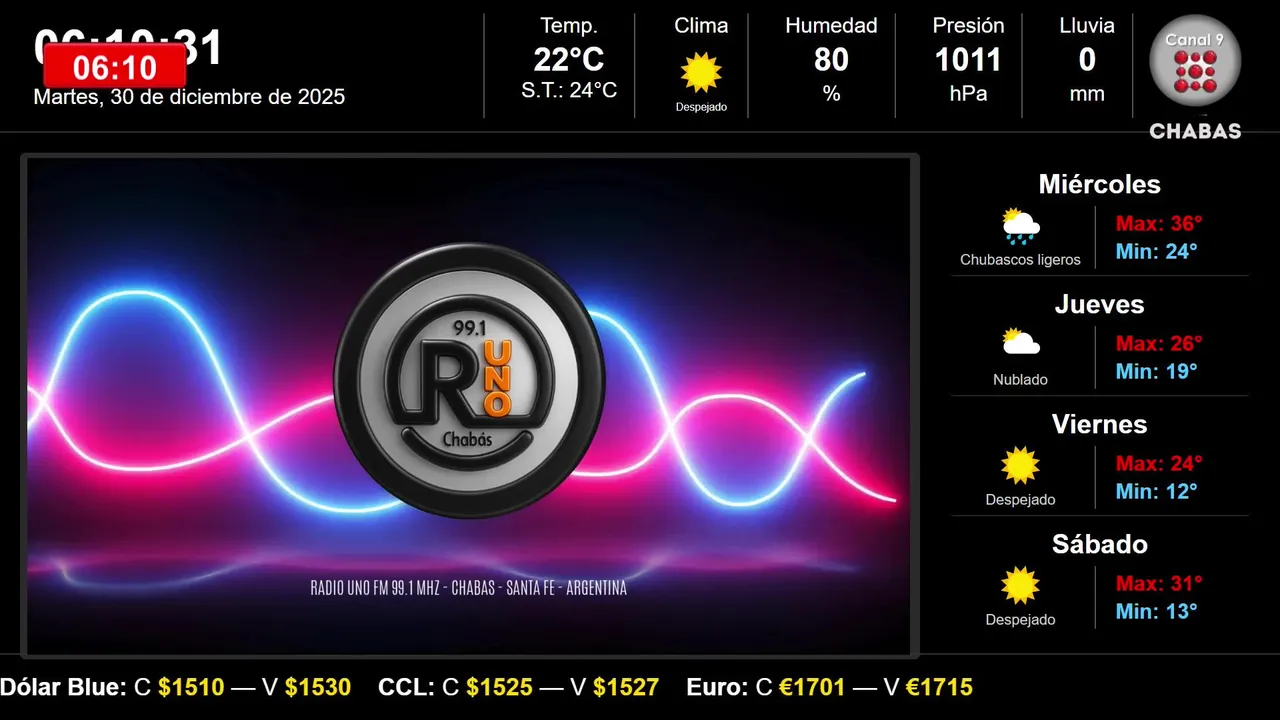Screen dimensions: 1280x720
Task: Click the Jueves forecast heading
Action: (1099, 304)
